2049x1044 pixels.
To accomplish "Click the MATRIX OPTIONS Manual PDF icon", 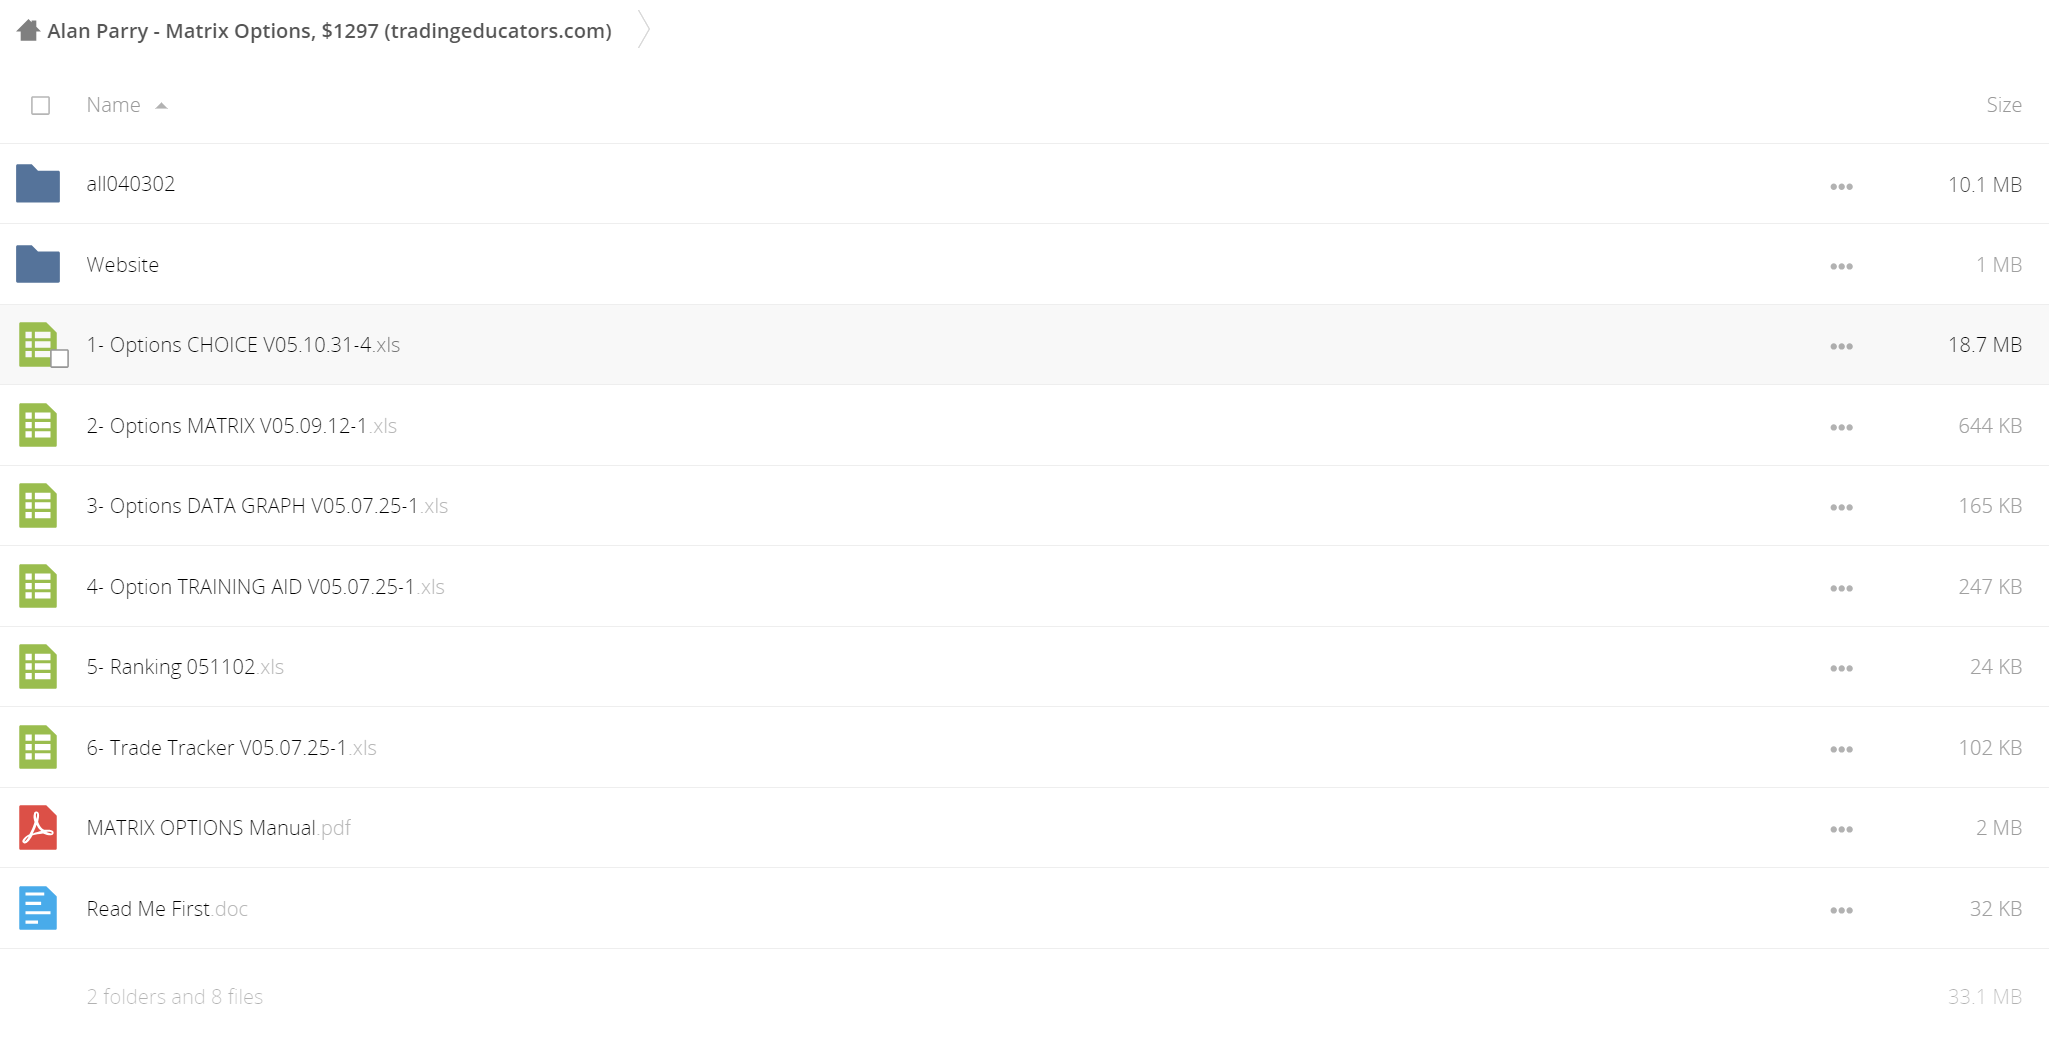I will tap(38, 828).
